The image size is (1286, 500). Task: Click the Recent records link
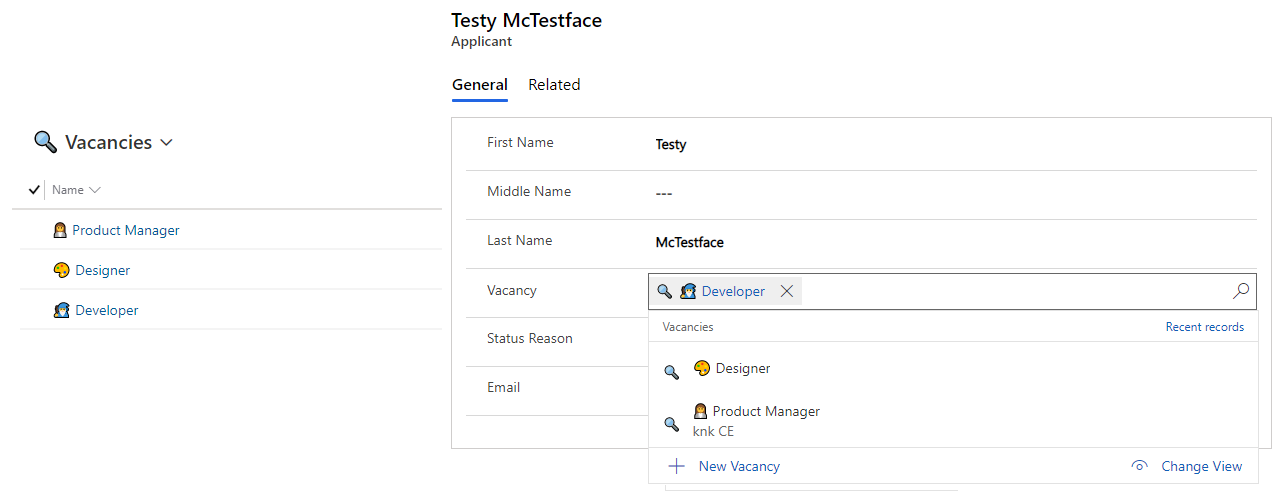pyautogui.click(x=1205, y=327)
